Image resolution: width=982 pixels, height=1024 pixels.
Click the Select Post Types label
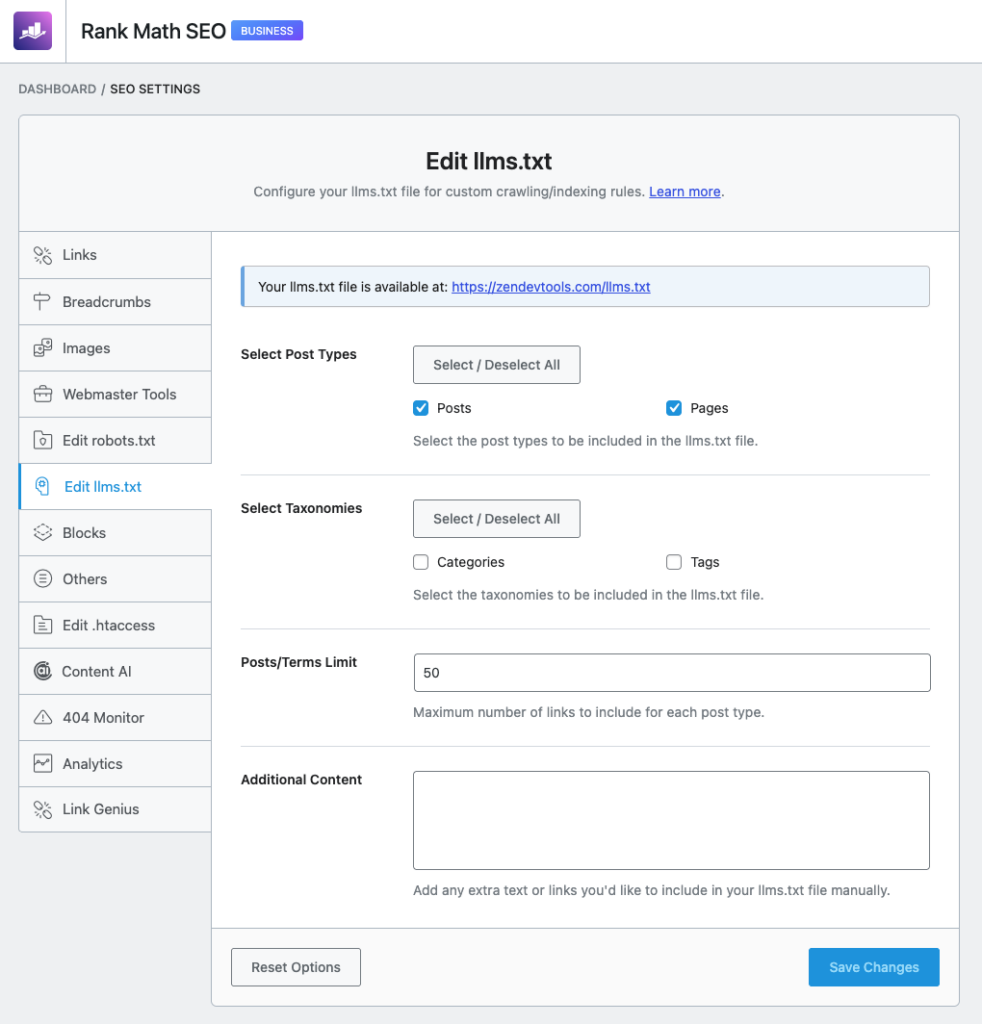coord(298,355)
